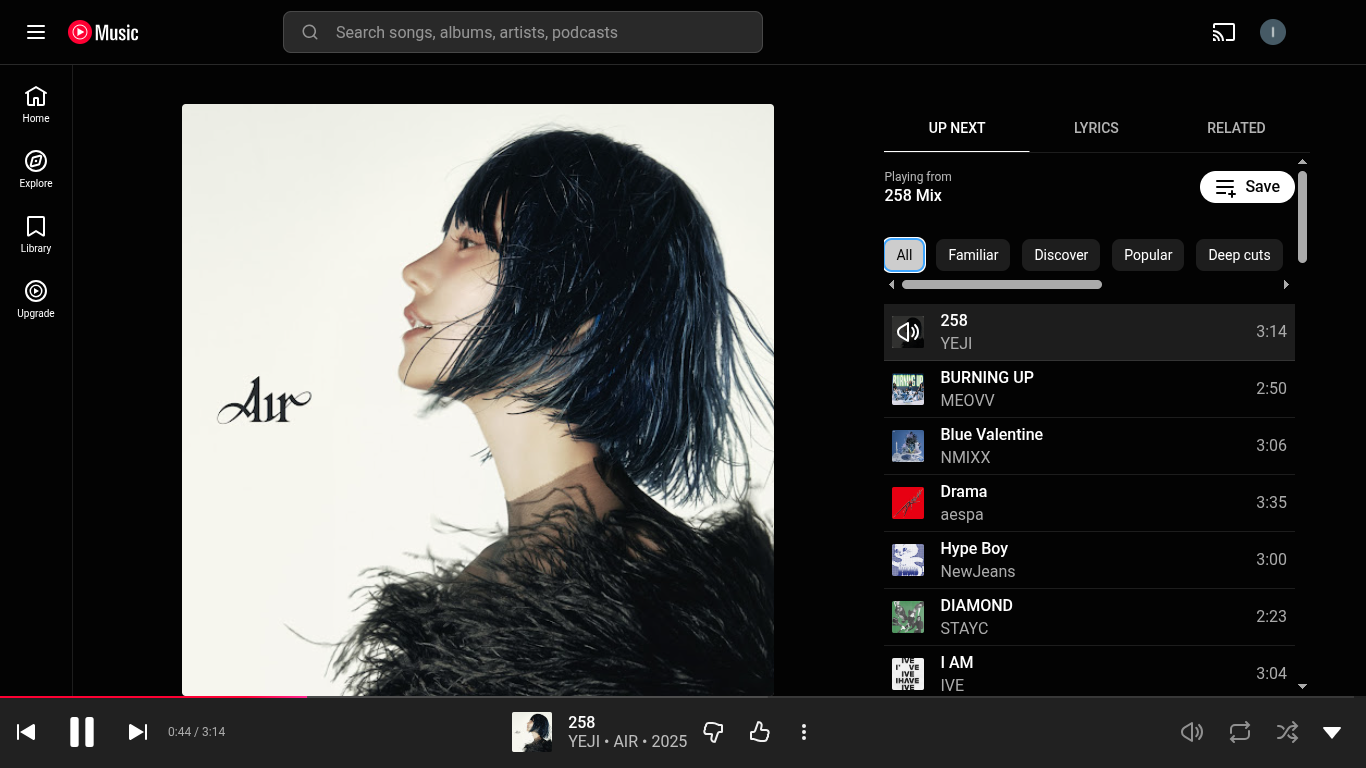The width and height of the screenshot is (1366, 768).
Task: Click the I AM album thumbnail
Action: pos(908,674)
